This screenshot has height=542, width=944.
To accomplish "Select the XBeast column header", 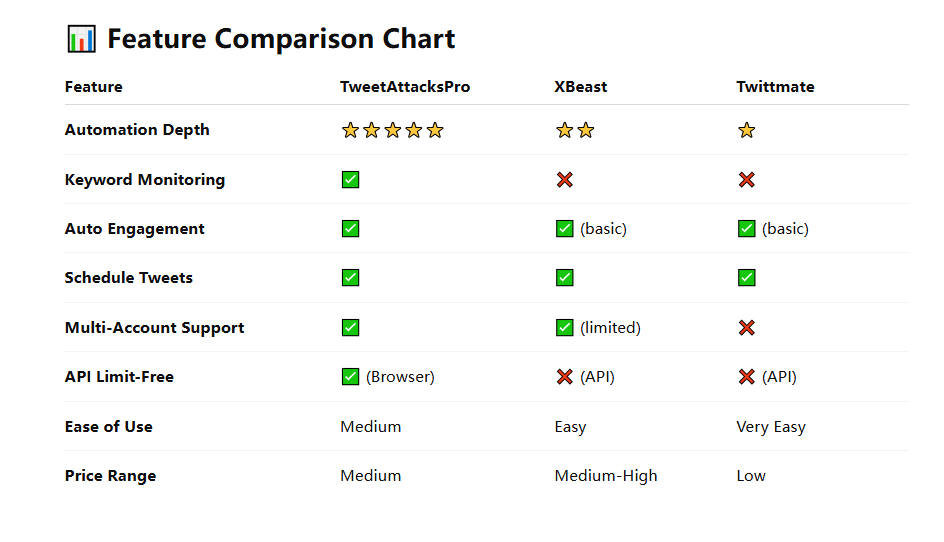I will pos(580,87).
